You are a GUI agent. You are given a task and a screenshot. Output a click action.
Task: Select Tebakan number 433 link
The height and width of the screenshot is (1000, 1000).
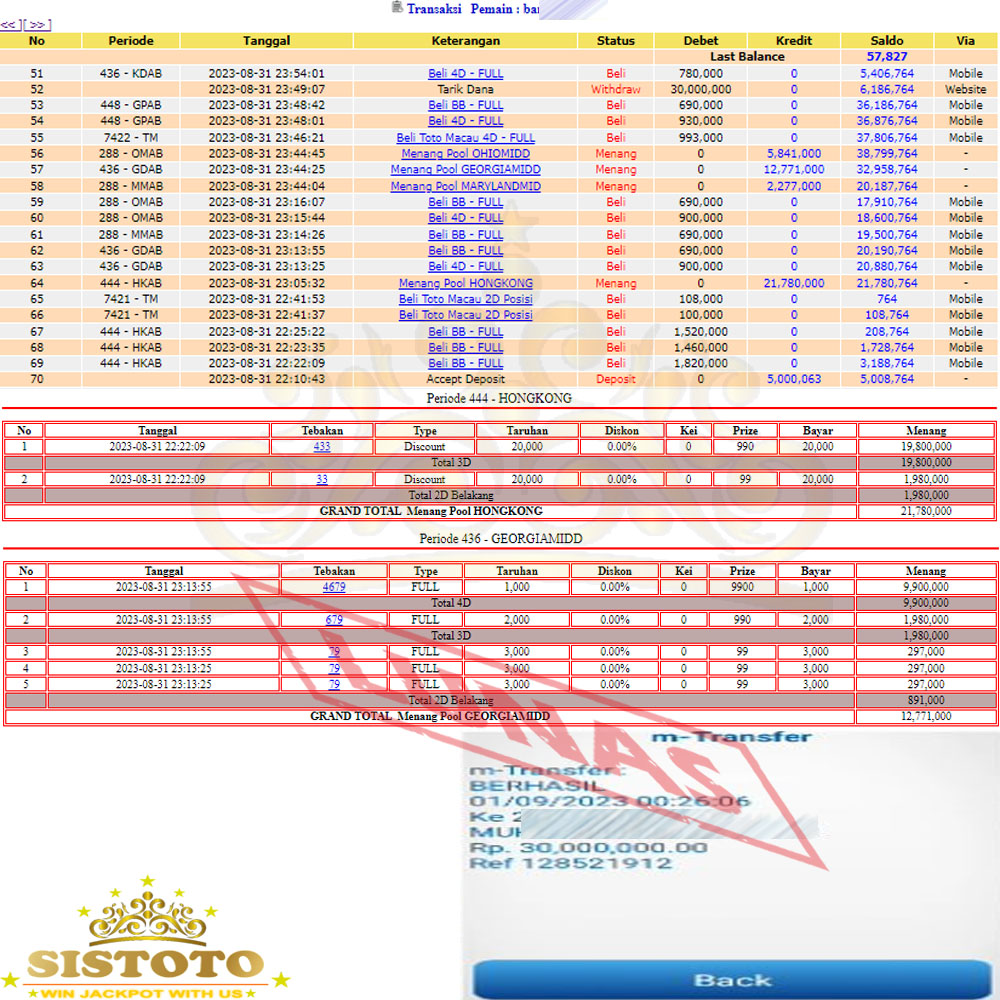coord(321,447)
